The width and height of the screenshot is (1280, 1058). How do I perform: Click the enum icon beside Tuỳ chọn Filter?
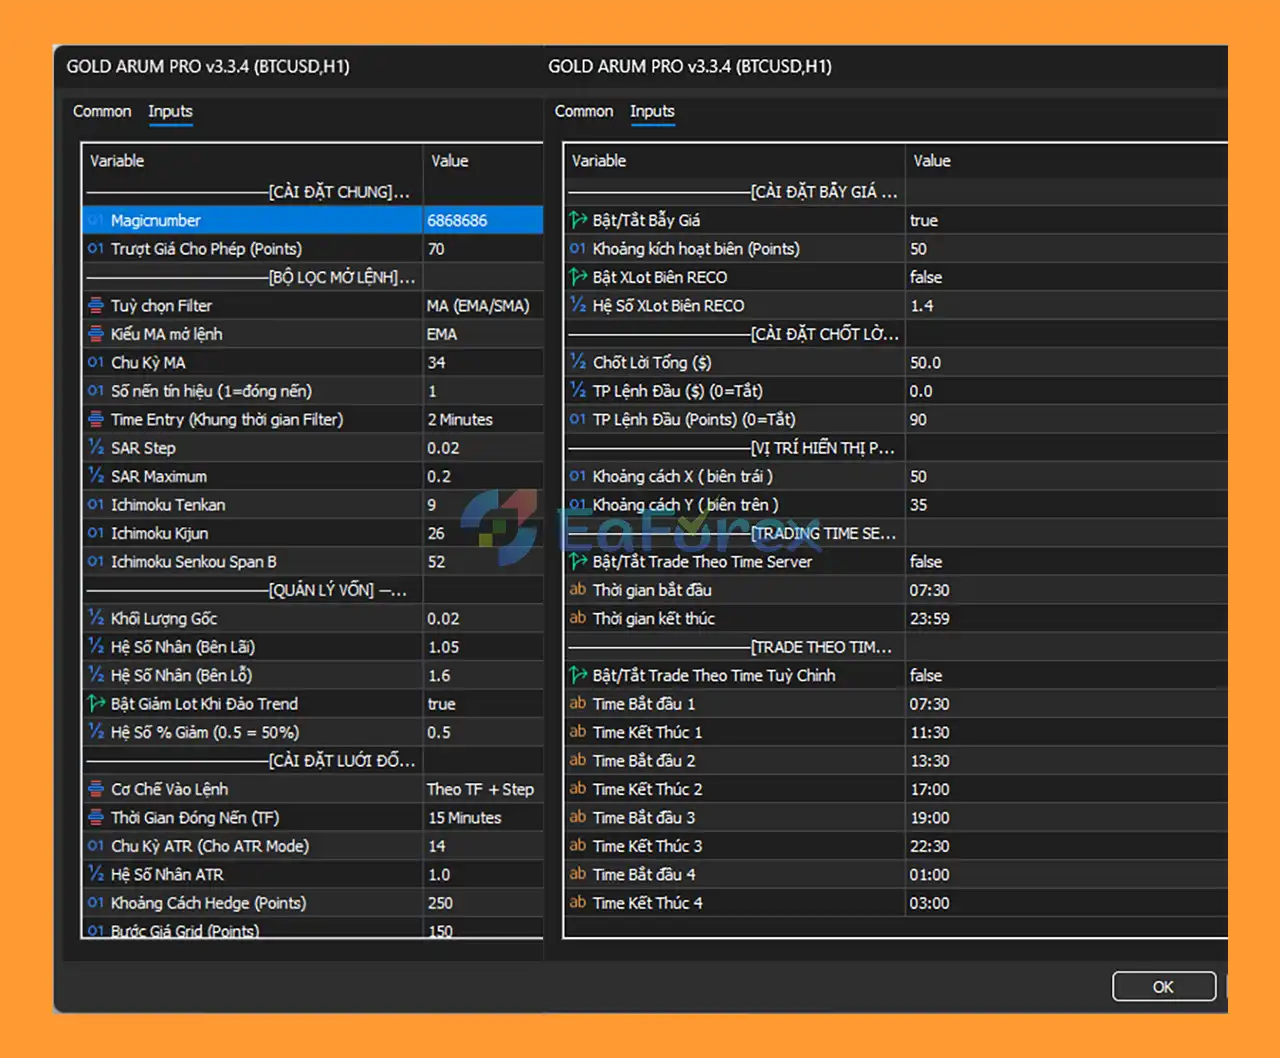pos(96,306)
